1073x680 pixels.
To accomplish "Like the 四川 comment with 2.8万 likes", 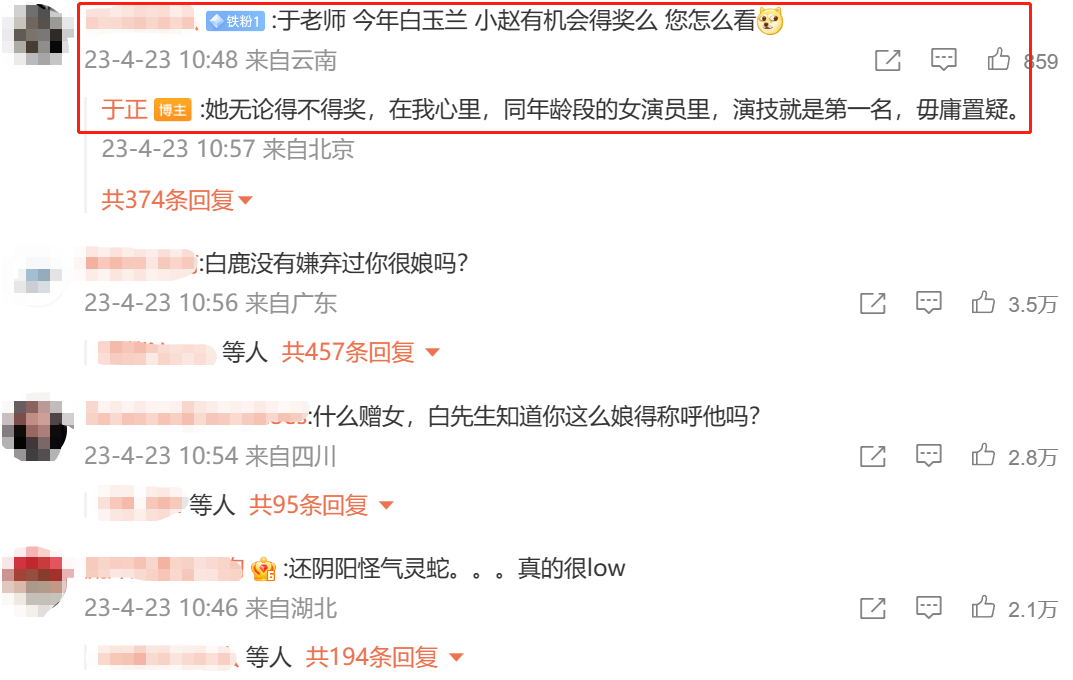I will tap(983, 455).
